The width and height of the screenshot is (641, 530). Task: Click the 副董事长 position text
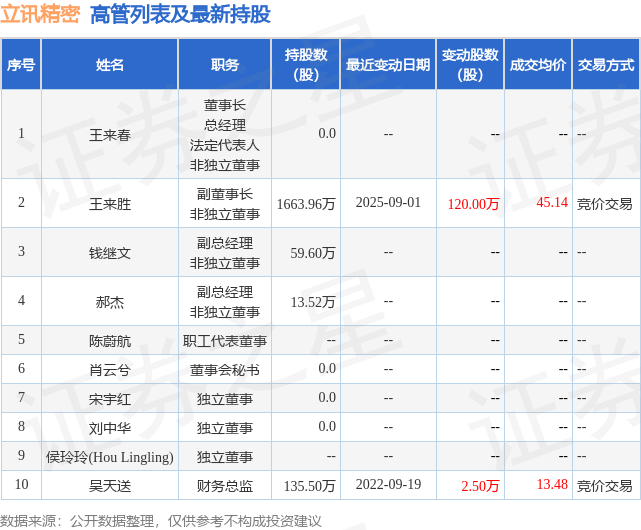(224, 194)
